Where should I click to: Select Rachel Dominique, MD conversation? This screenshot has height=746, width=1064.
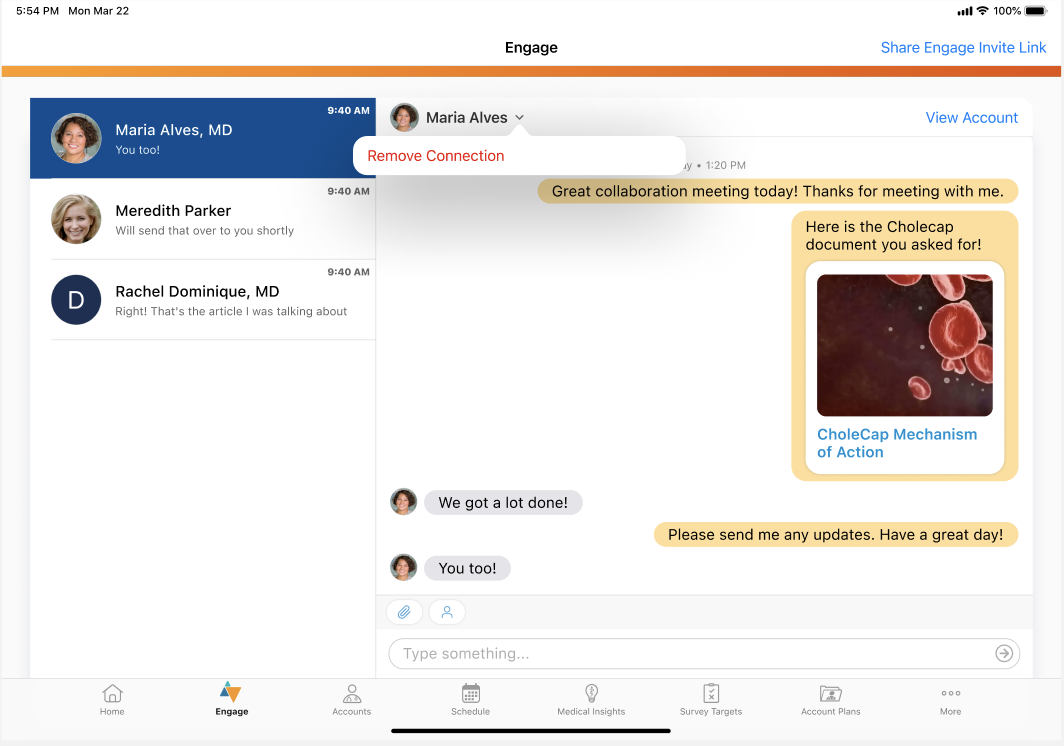click(203, 300)
